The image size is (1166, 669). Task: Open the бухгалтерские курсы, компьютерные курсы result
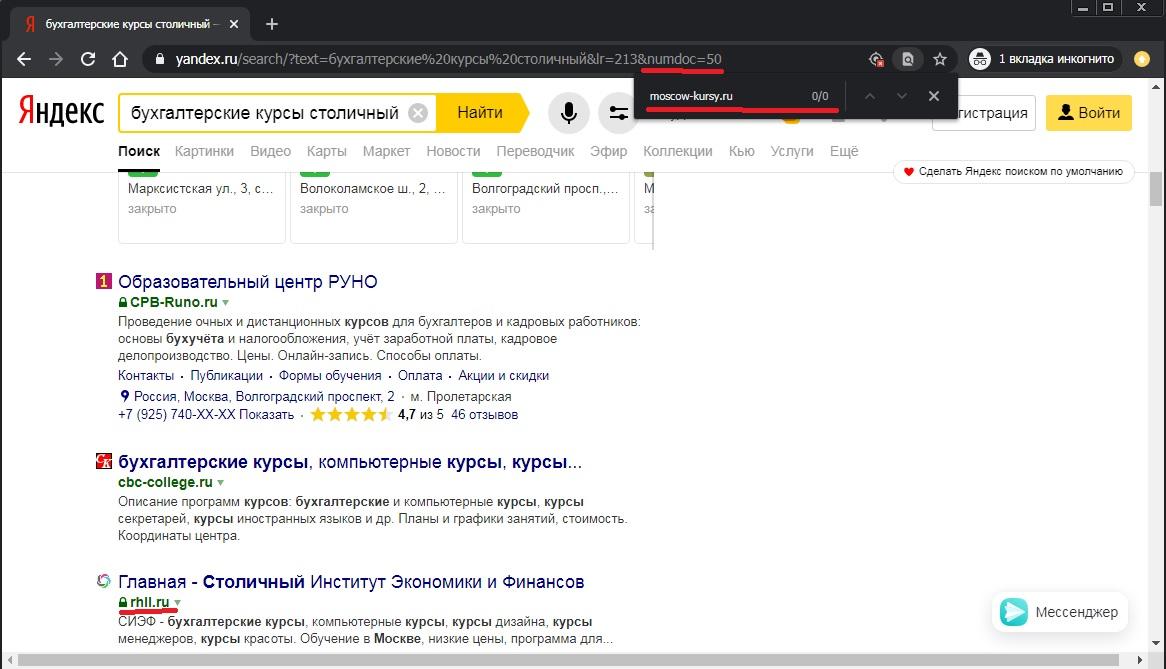[x=350, y=462]
